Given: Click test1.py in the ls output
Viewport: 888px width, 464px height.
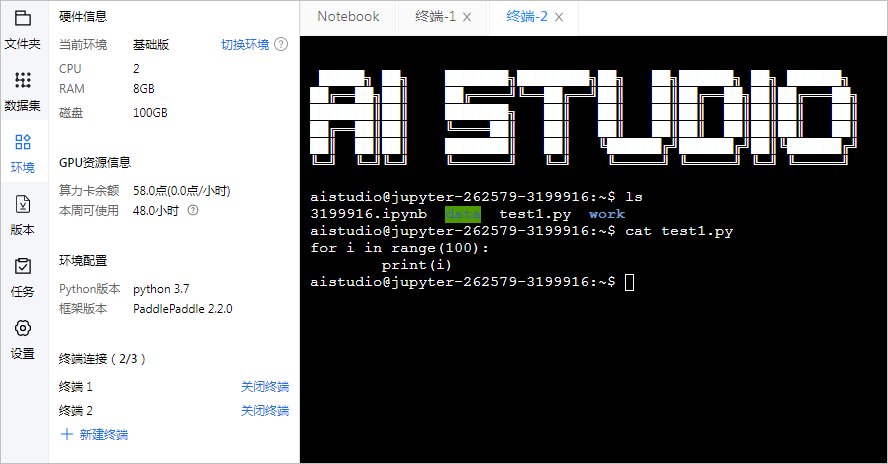Looking at the screenshot, I should coord(535,214).
